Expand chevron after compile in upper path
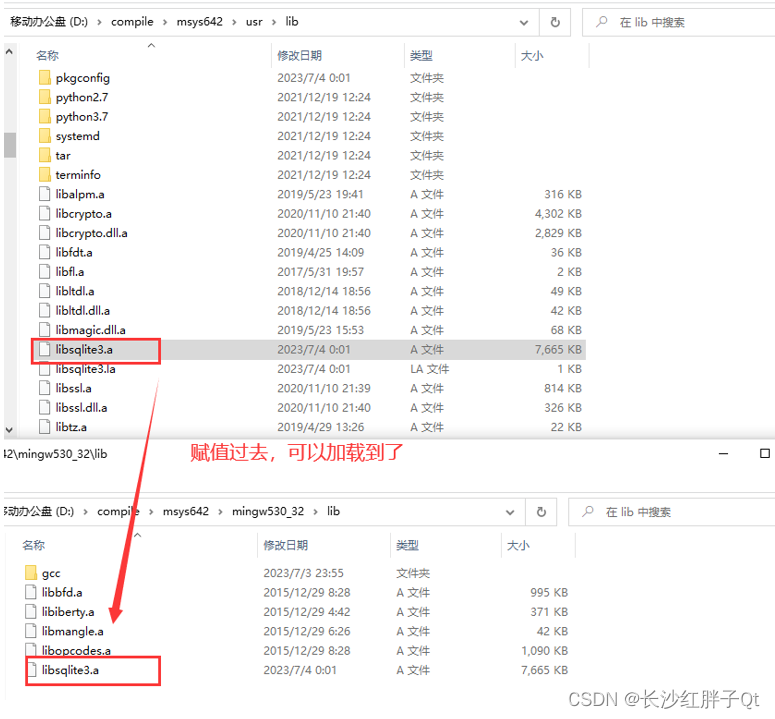This screenshot has width=775, height=719. [165, 22]
